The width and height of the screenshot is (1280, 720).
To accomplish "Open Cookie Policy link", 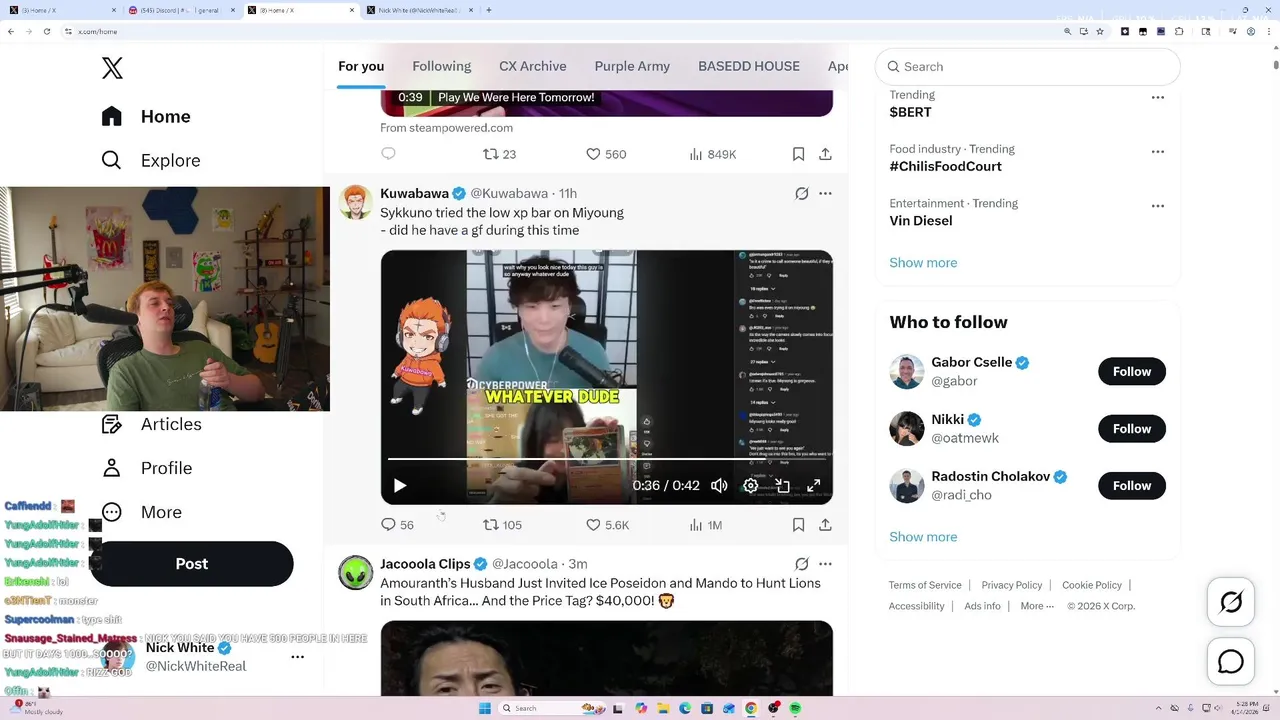I will pyautogui.click(x=1092, y=585).
